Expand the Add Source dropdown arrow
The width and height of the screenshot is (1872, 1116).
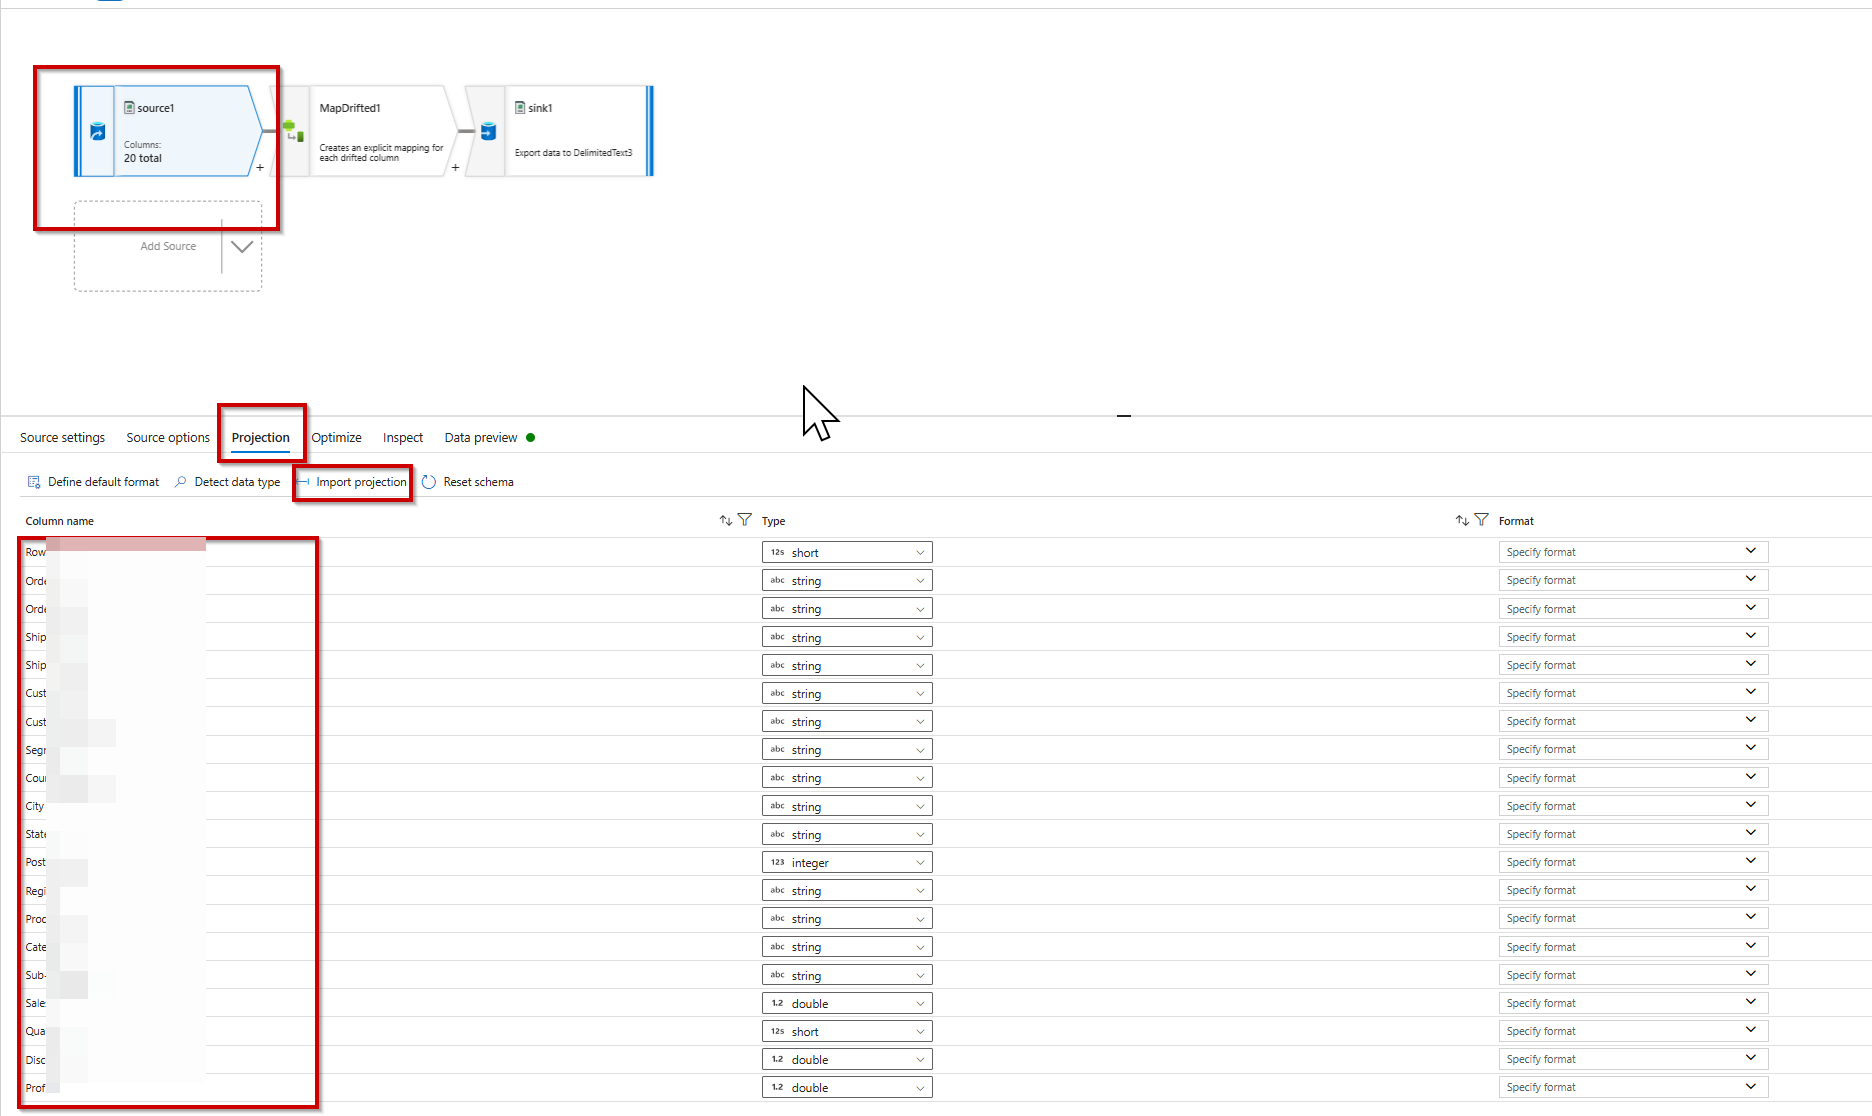tap(242, 247)
